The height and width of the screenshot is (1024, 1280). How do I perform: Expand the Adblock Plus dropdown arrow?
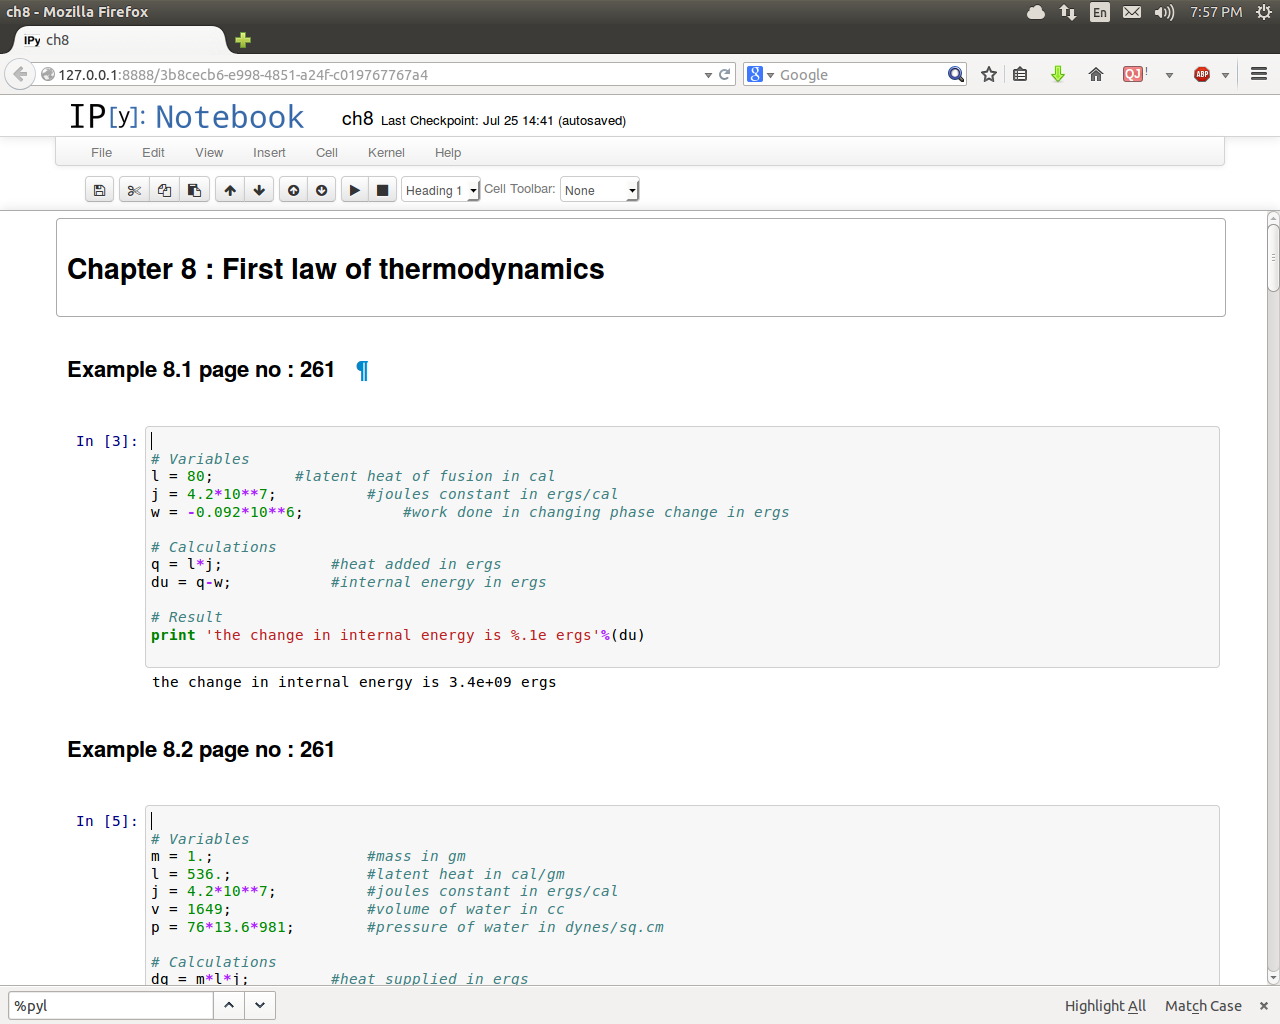coord(1225,75)
